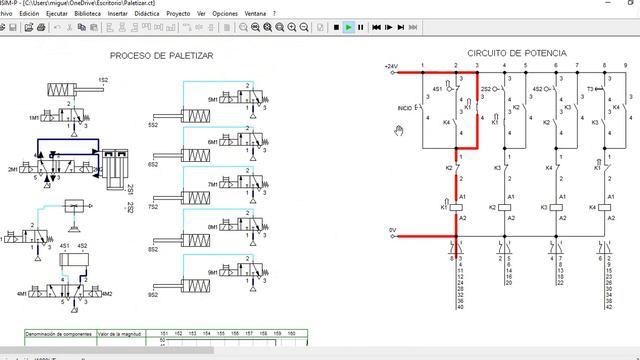Screen dimensions: 640x360
Task: Click the horizontal scrollbar thumb
Action: 107,351
